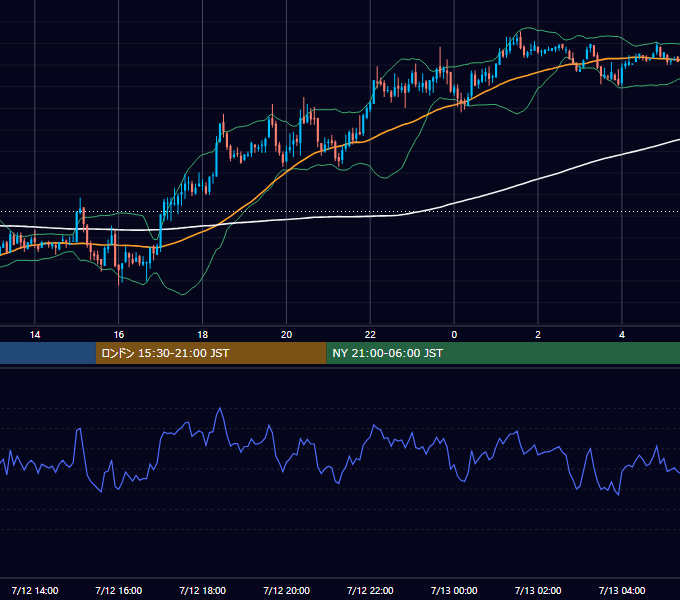Click the 4 hour label on price chart axis
The image size is (680, 600).
coord(622,335)
